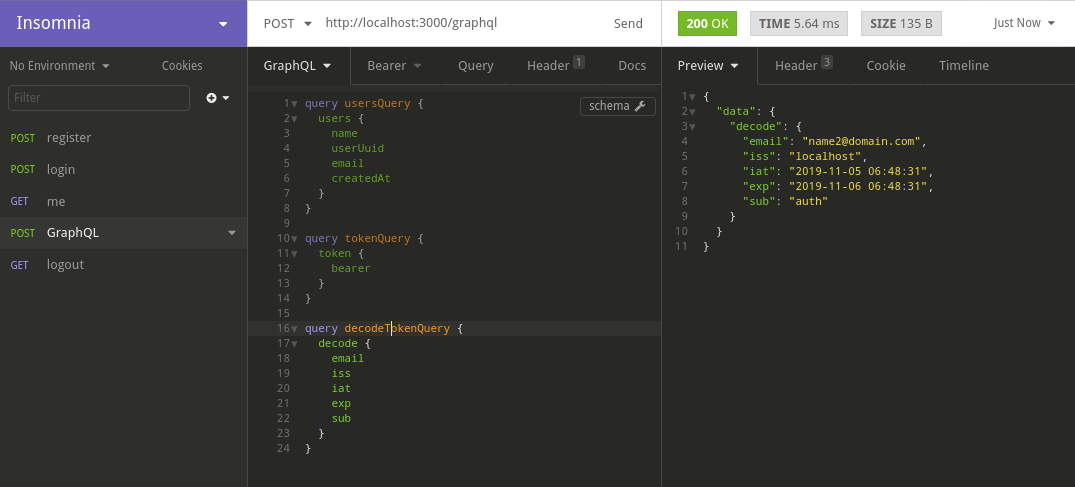
Task: Click the SIZE 135 B badge
Action: pyautogui.click(x=901, y=23)
